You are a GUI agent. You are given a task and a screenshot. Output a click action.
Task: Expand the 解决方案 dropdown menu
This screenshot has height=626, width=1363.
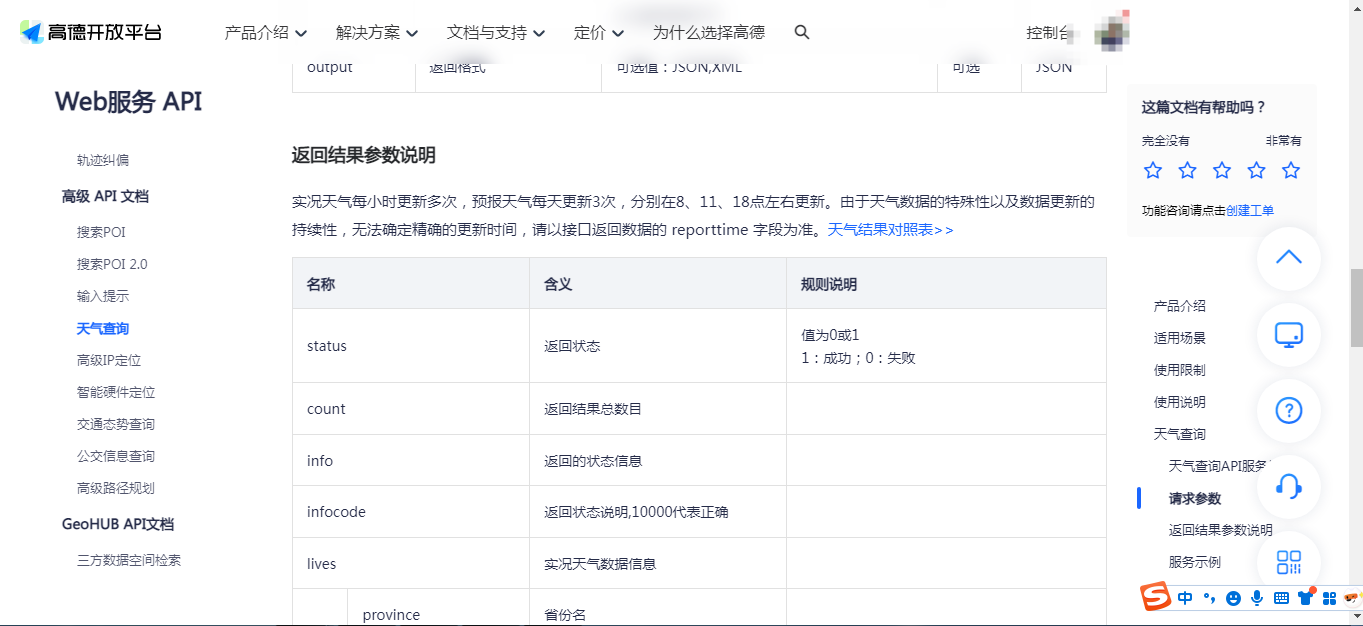(x=377, y=32)
